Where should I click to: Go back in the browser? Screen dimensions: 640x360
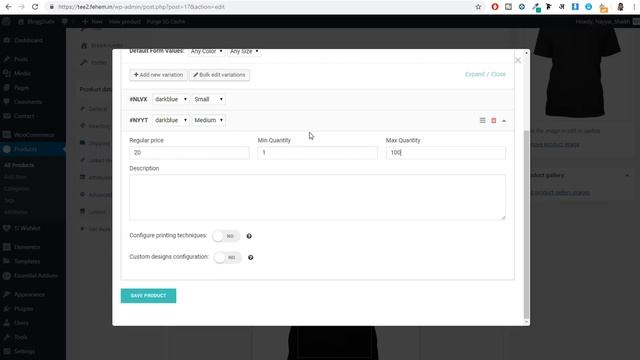8,7
